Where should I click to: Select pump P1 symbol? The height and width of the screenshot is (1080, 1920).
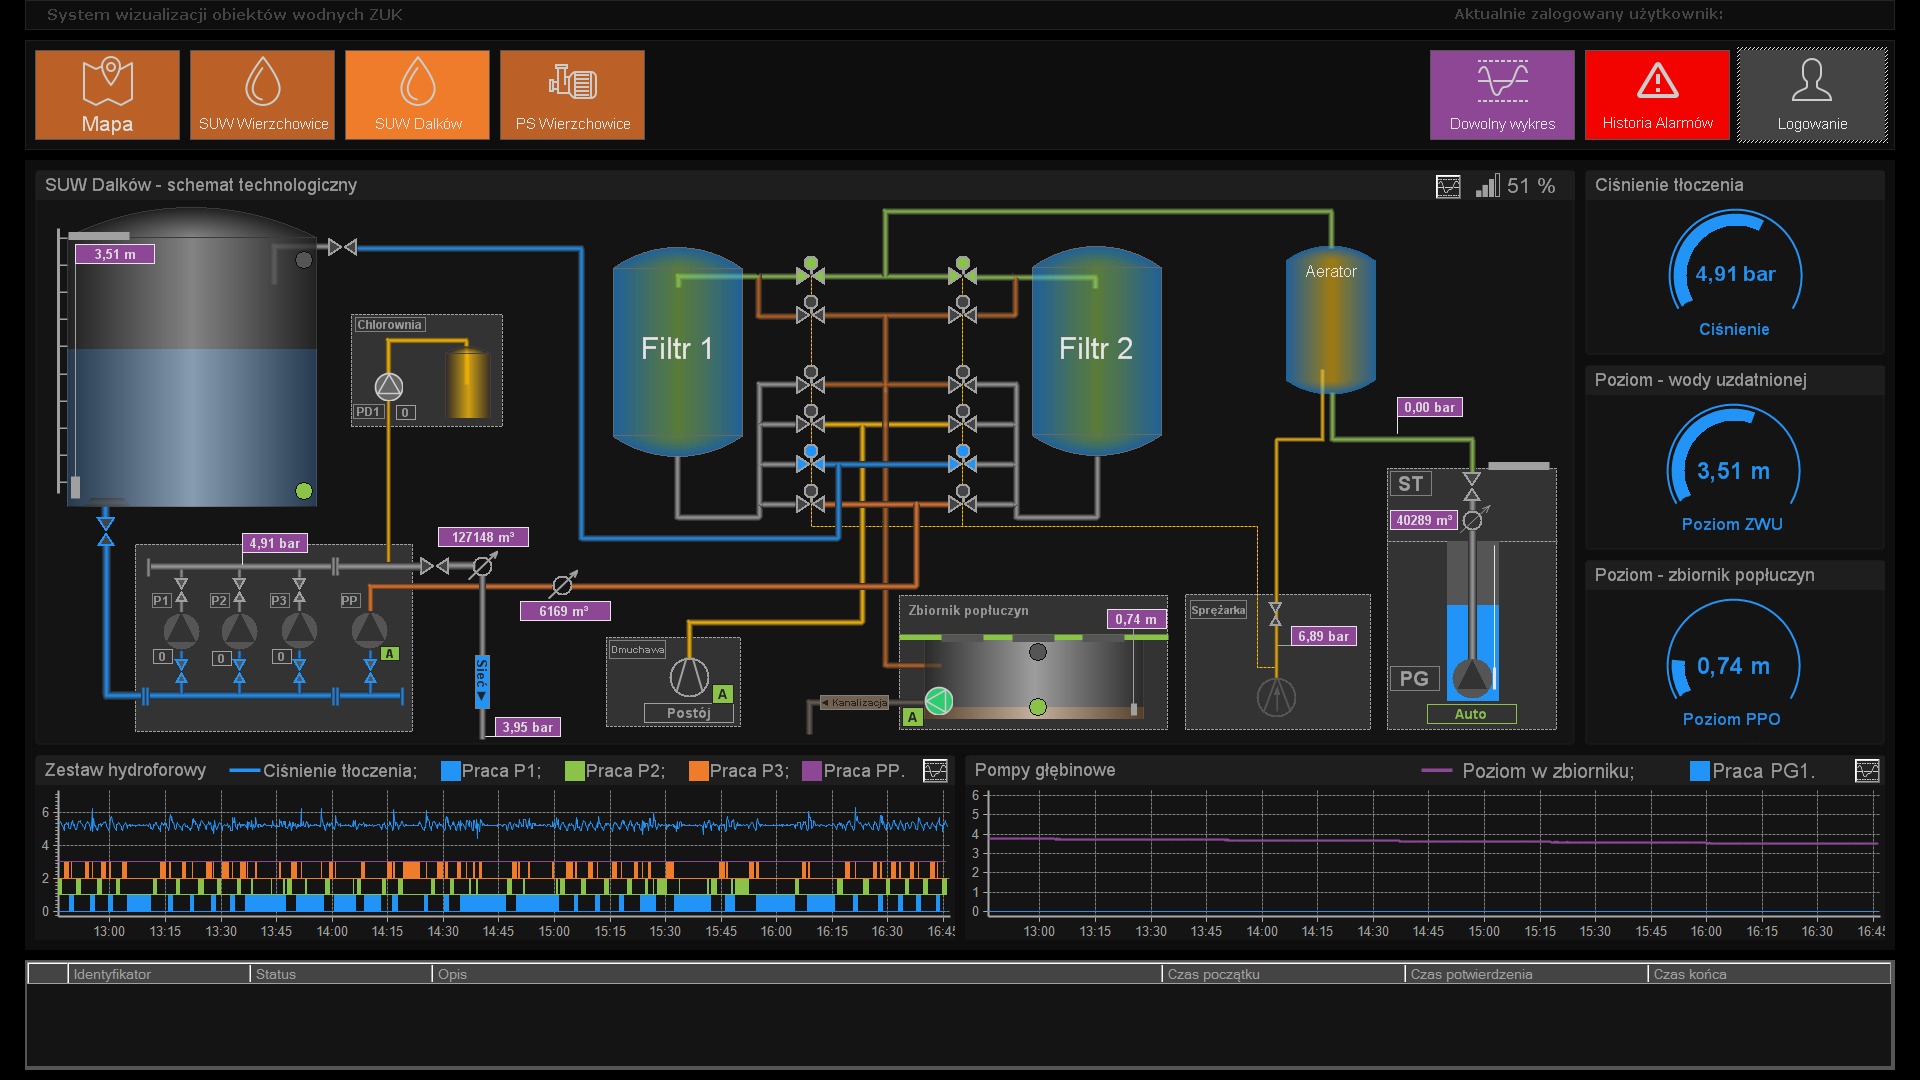pyautogui.click(x=181, y=631)
